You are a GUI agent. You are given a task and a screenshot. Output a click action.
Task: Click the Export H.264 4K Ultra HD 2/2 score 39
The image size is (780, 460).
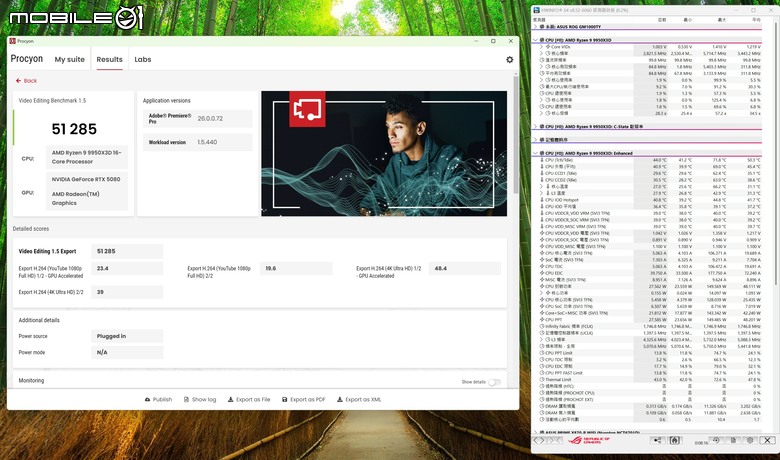pyautogui.click(x=127, y=292)
